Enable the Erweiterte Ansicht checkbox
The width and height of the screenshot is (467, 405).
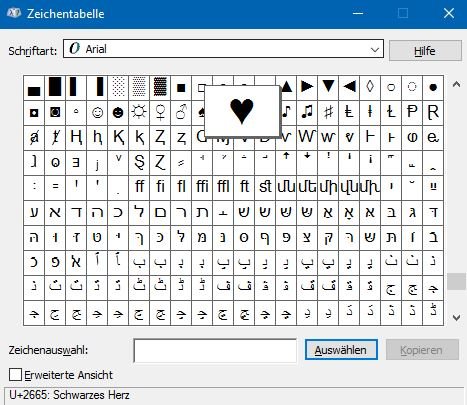click(x=15, y=375)
